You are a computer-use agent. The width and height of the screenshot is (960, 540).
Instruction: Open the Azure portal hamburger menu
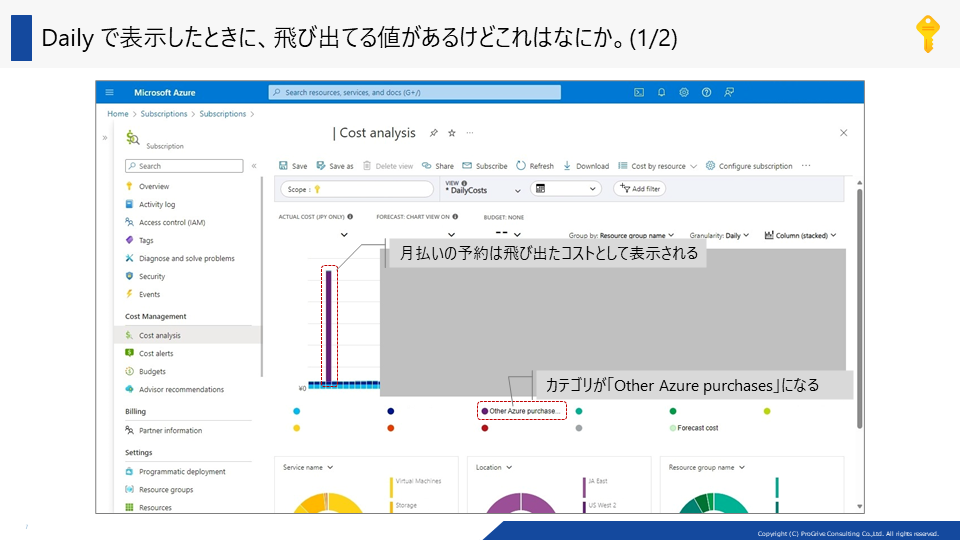pyautogui.click(x=110, y=92)
